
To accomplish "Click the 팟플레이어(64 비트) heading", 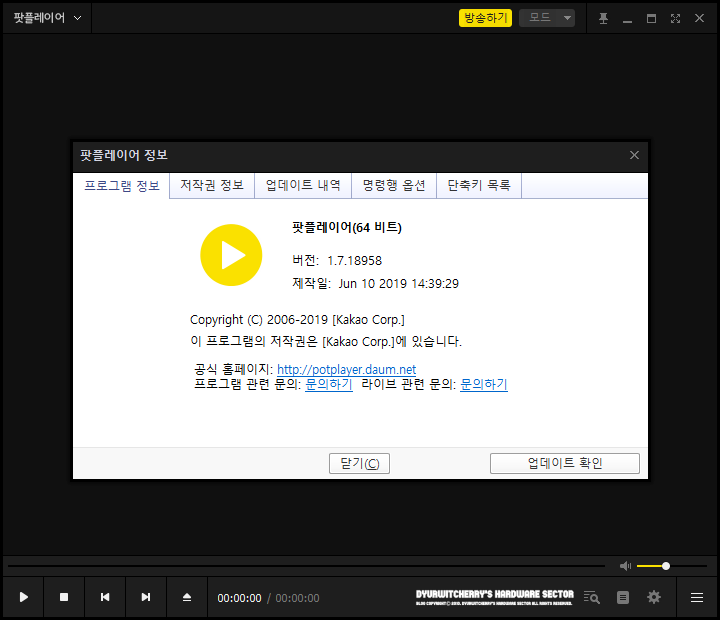I will tap(347, 227).
